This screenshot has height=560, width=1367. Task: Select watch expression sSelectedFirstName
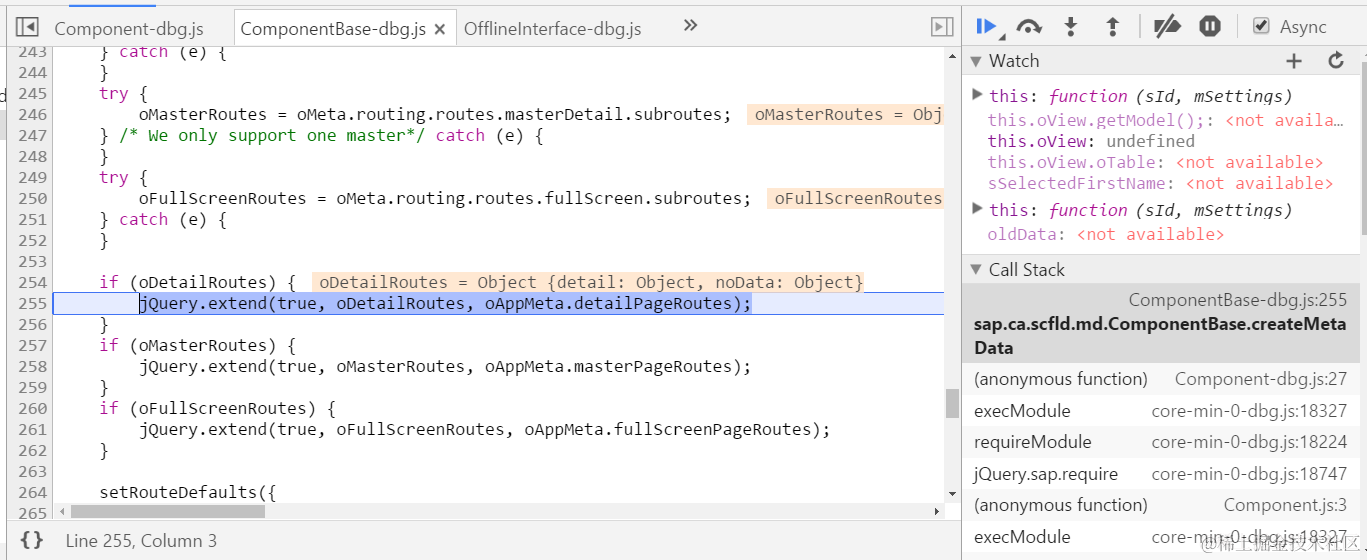pyautogui.click(x=1160, y=183)
